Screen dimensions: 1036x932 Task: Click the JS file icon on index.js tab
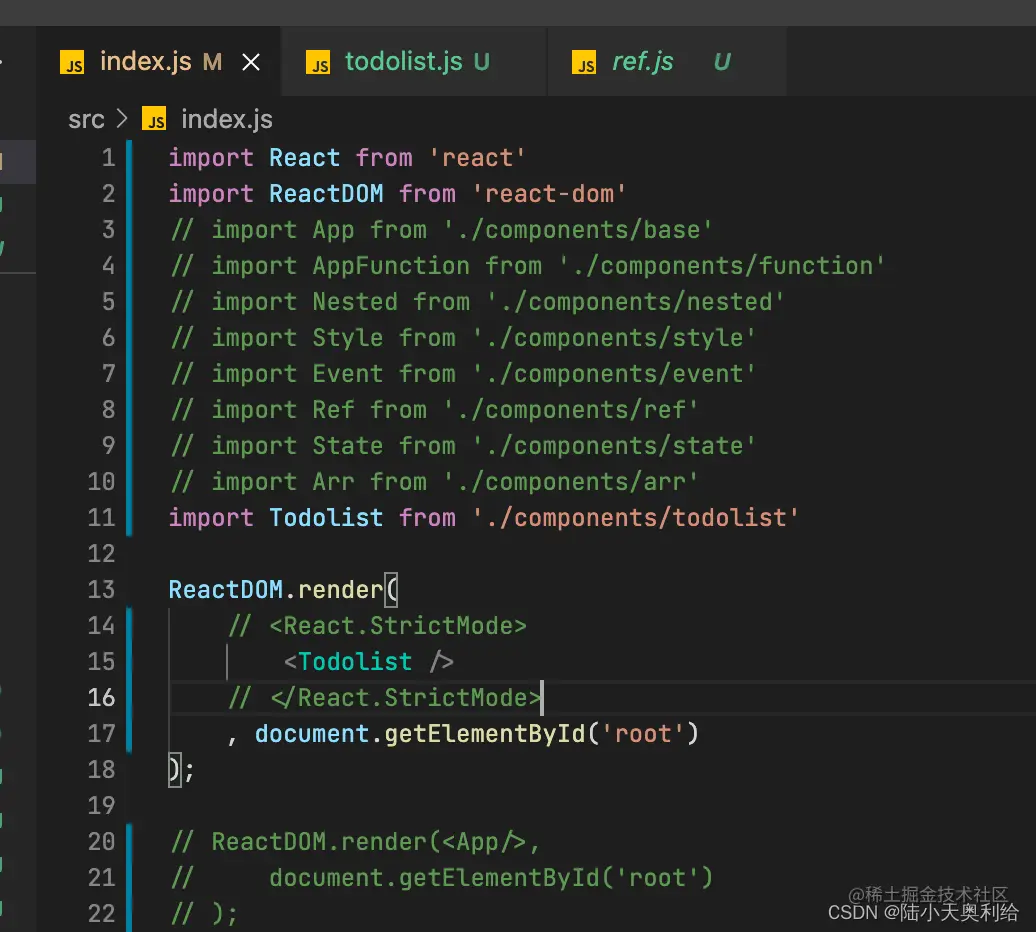click(72, 62)
